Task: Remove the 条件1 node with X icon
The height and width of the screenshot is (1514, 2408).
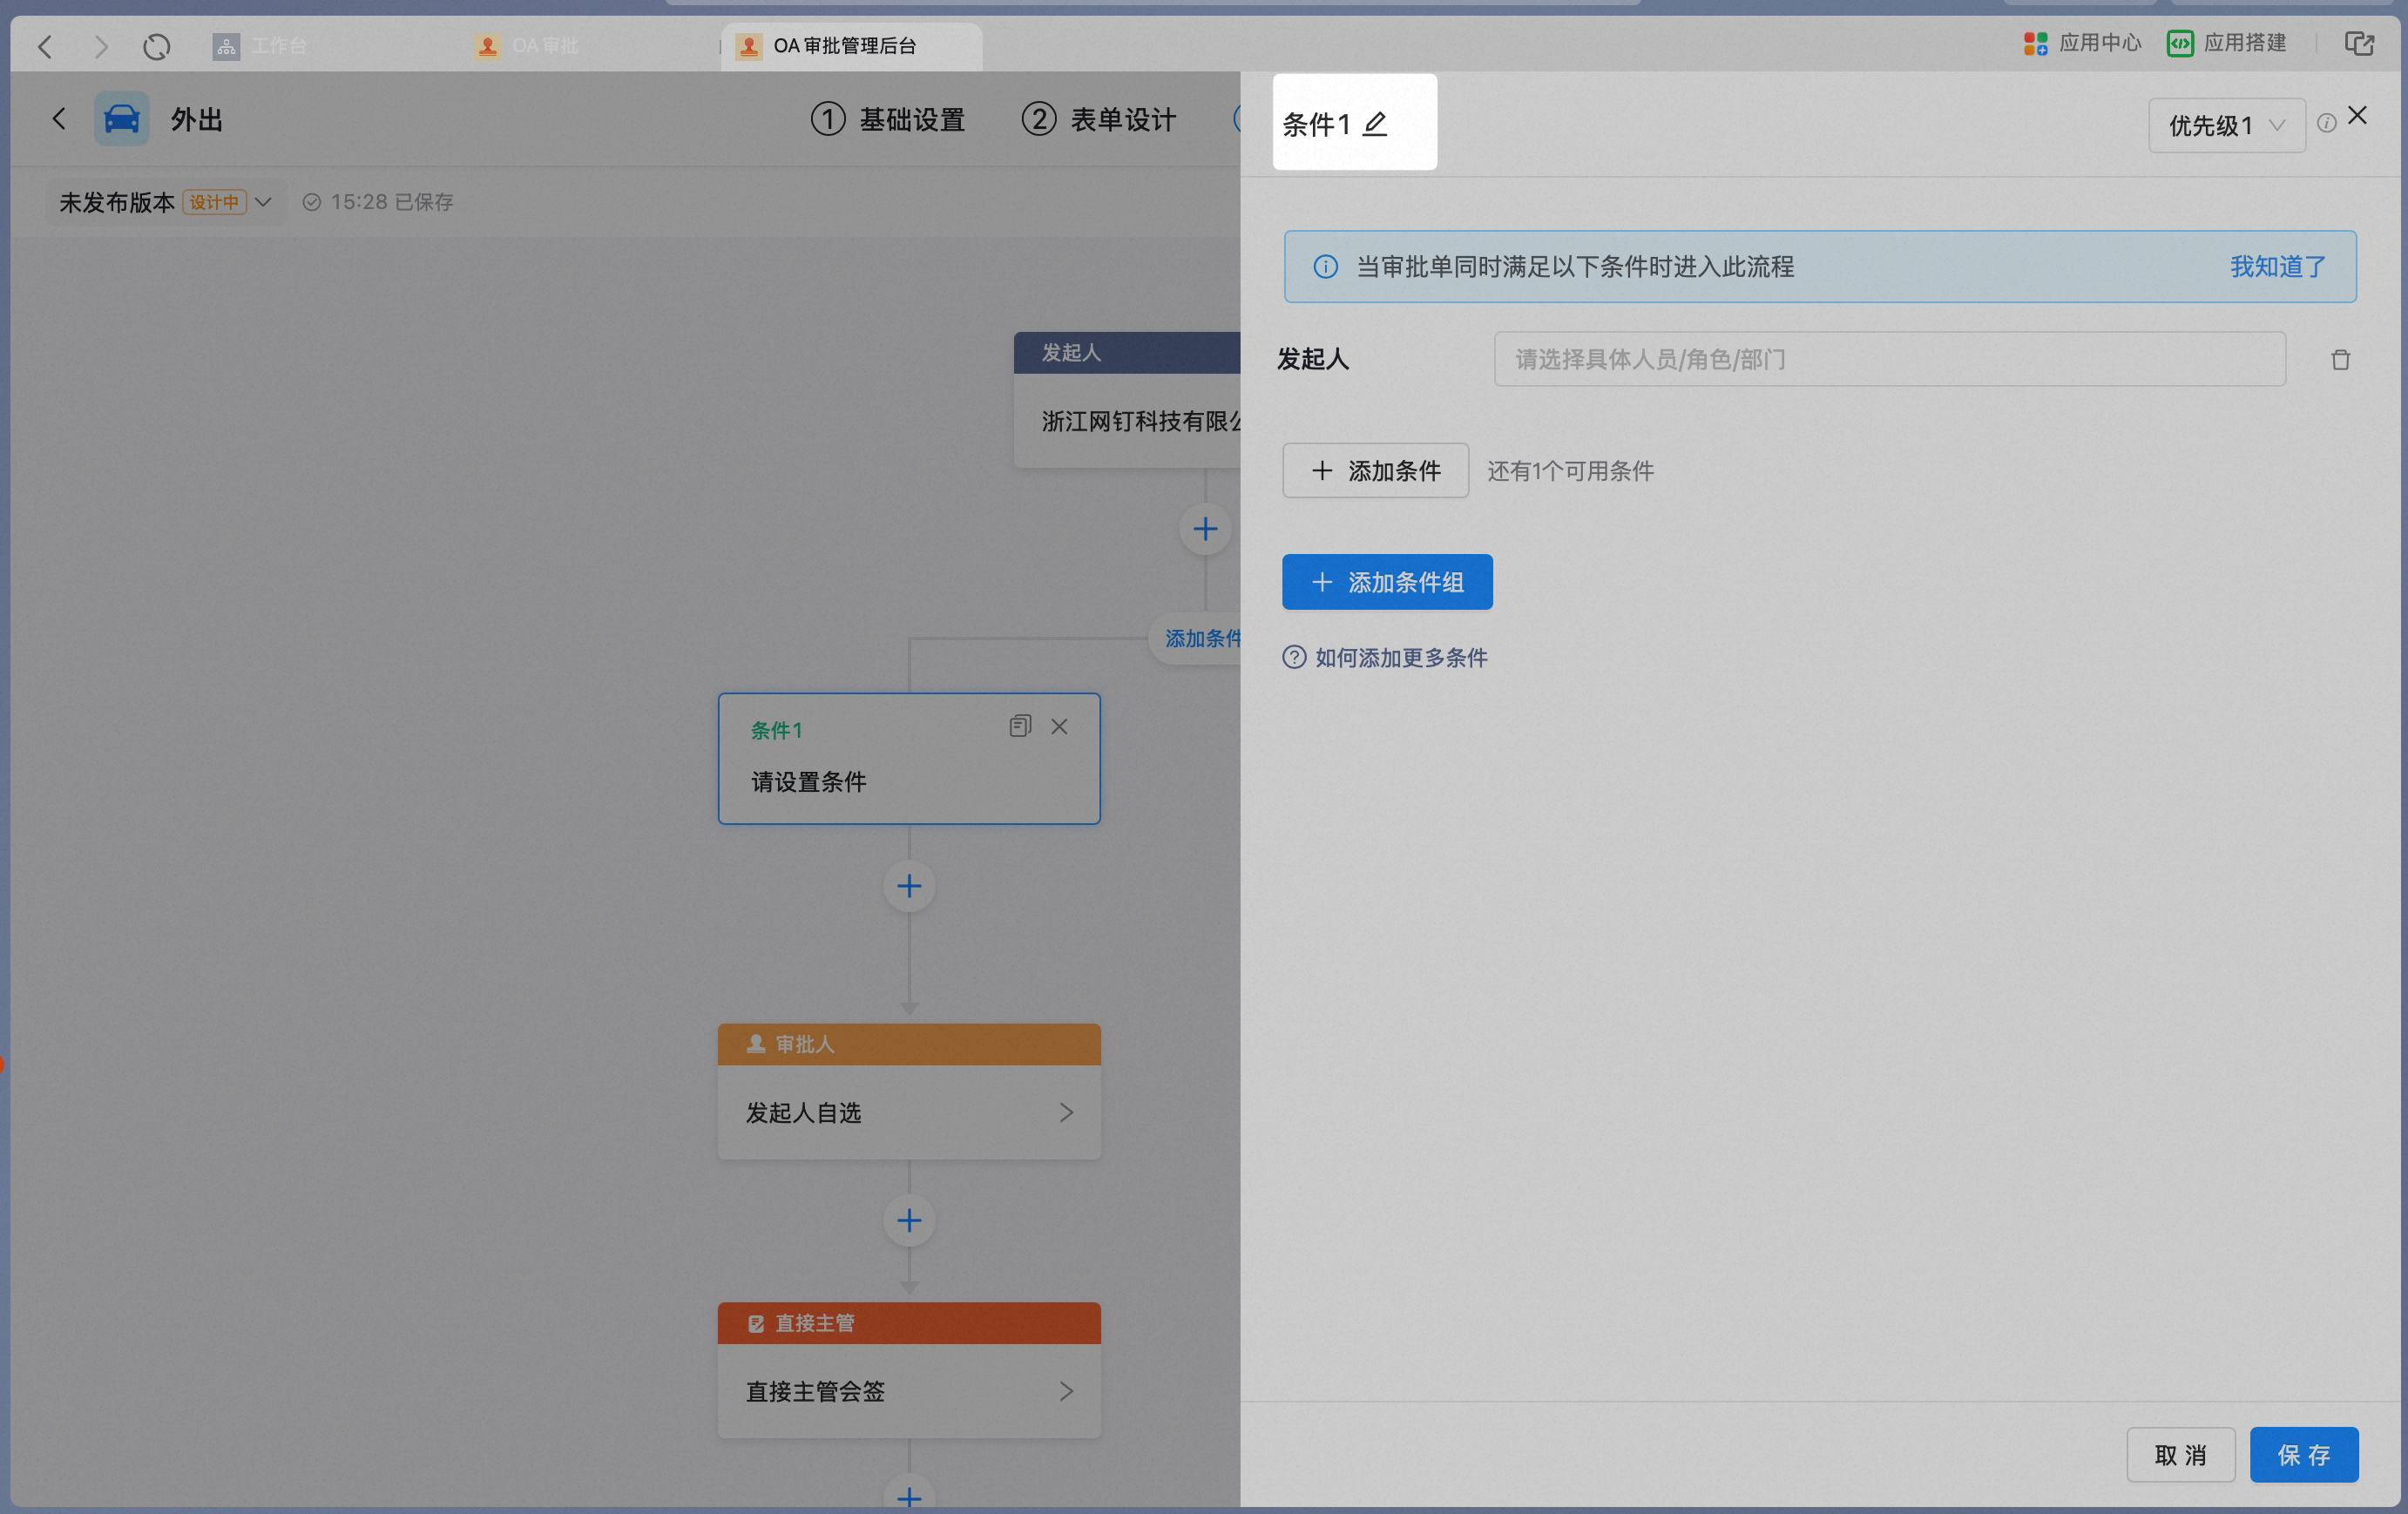Action: click(1059, 727)
